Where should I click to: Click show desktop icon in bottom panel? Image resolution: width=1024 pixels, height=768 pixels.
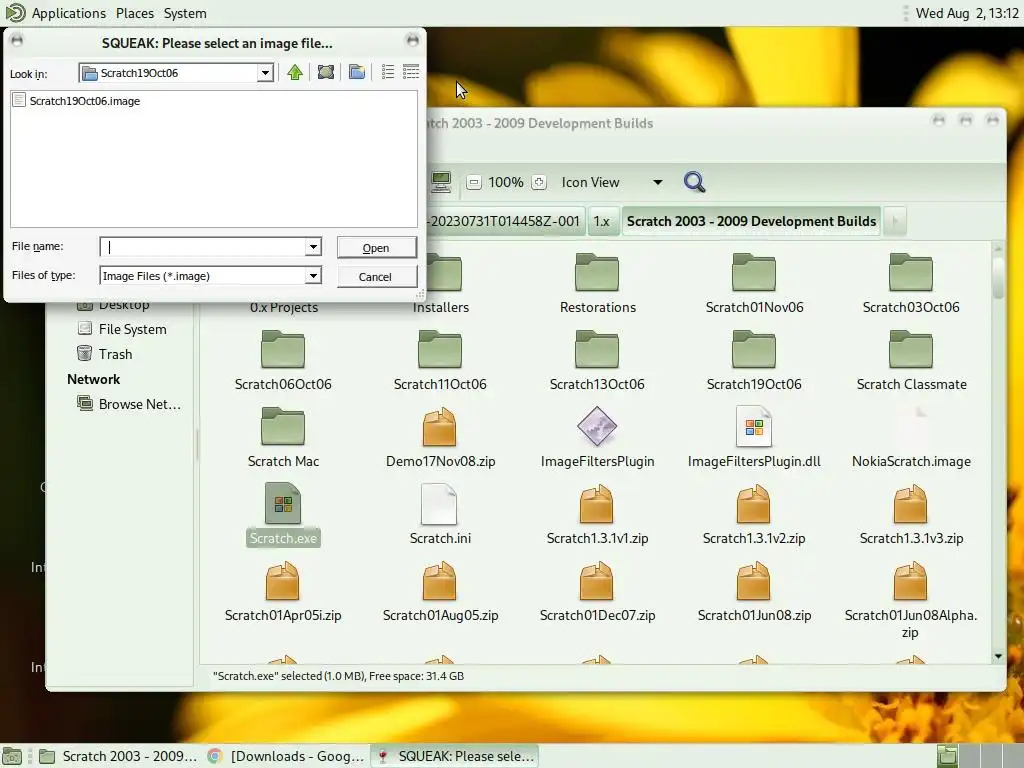pos(12,756)
